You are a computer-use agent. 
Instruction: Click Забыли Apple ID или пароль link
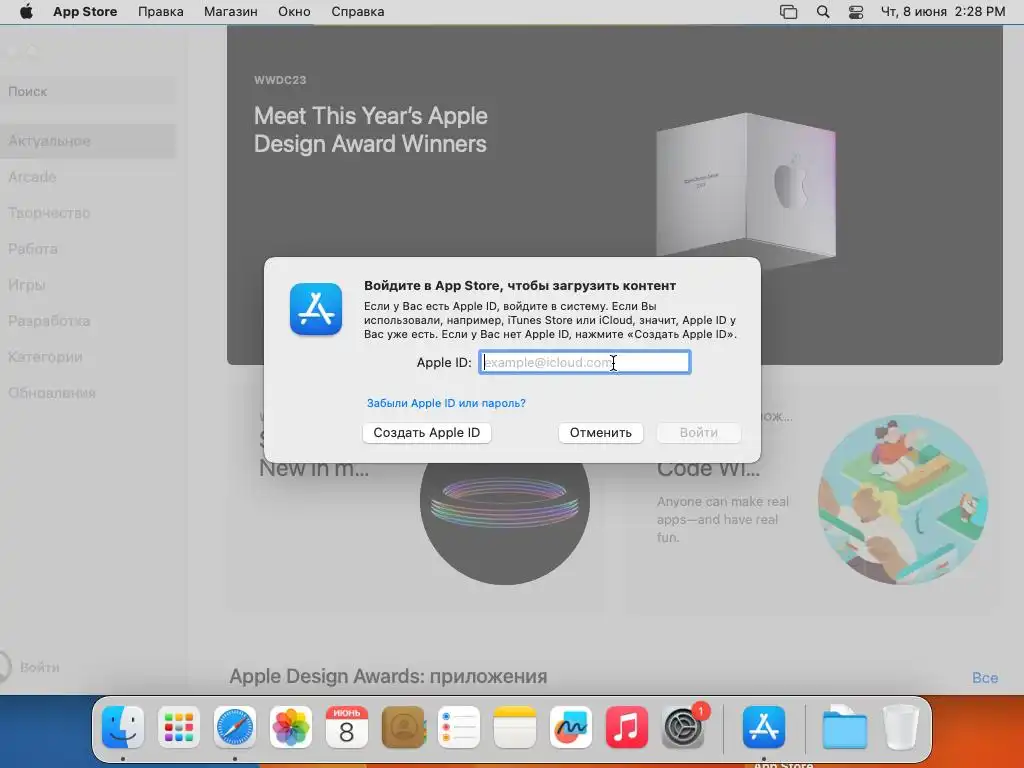(x=446, y=403)
